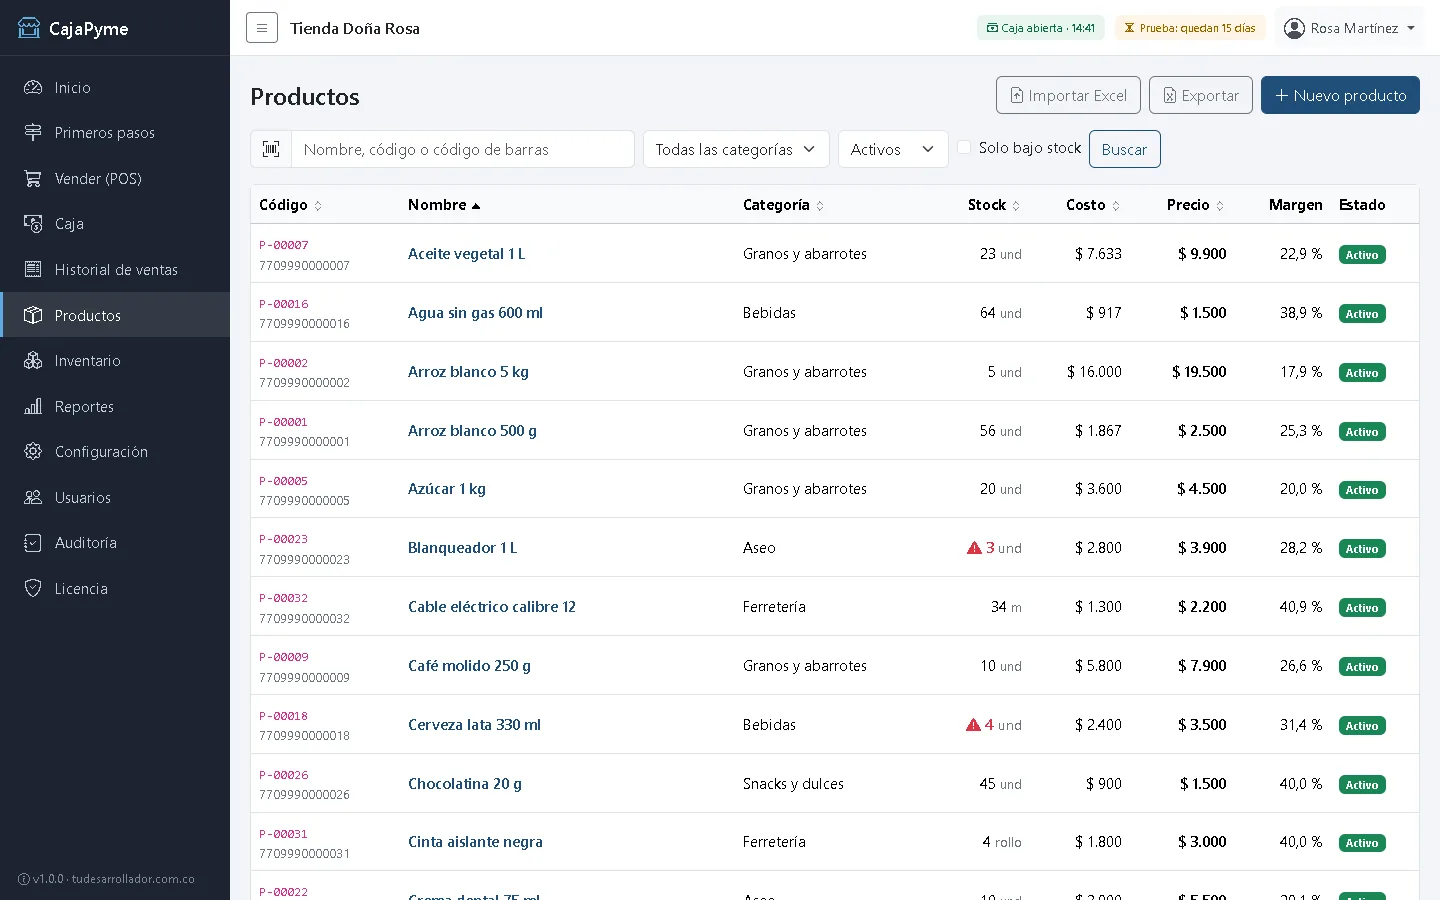1440x900 pixels.
Task: Click the Inventario boxes icon
Action: (x=33, y=361)
